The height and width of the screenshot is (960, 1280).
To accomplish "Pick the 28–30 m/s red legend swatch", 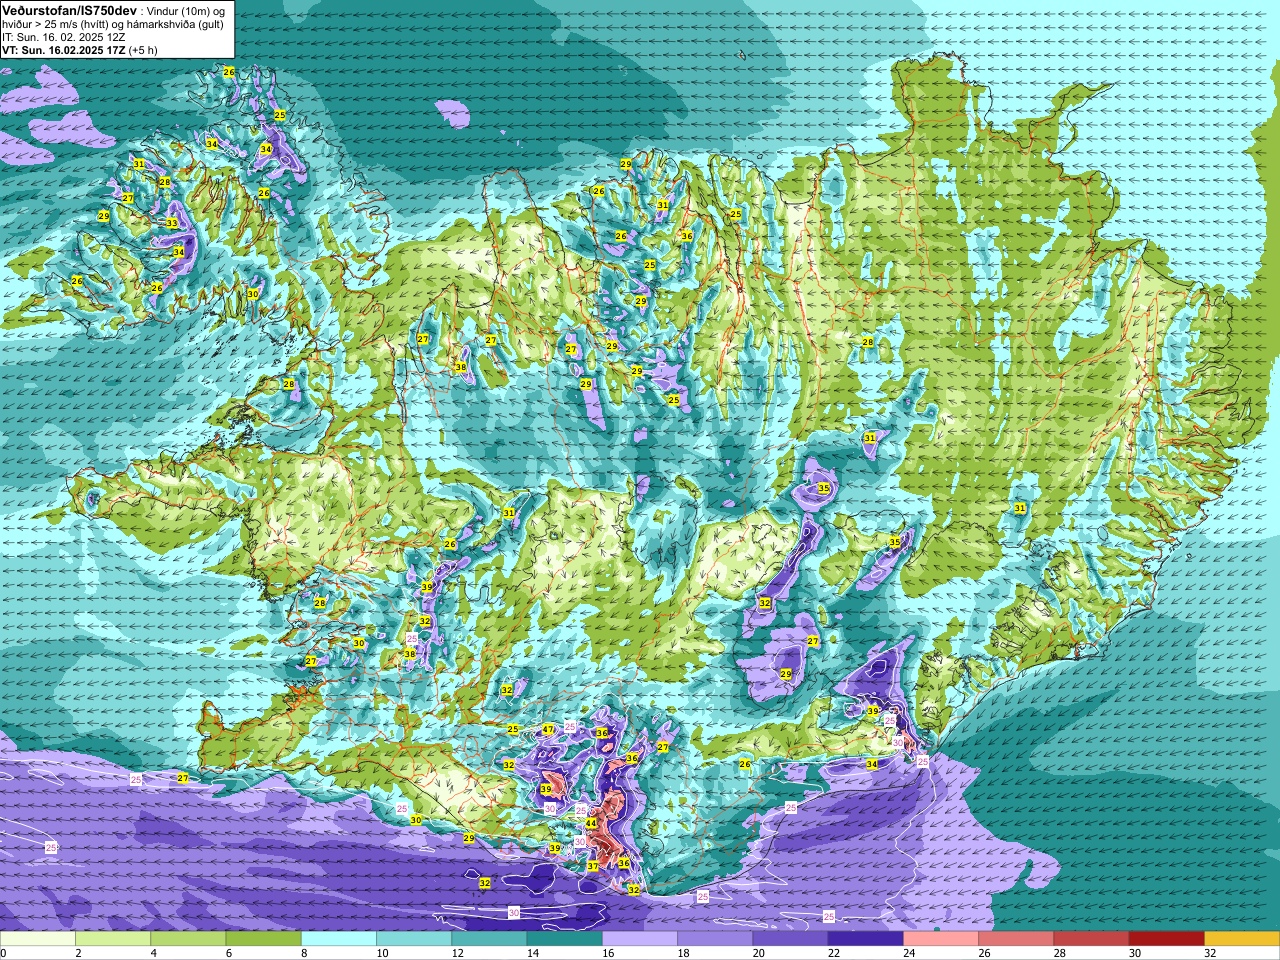I will [x=1091, y=939].
